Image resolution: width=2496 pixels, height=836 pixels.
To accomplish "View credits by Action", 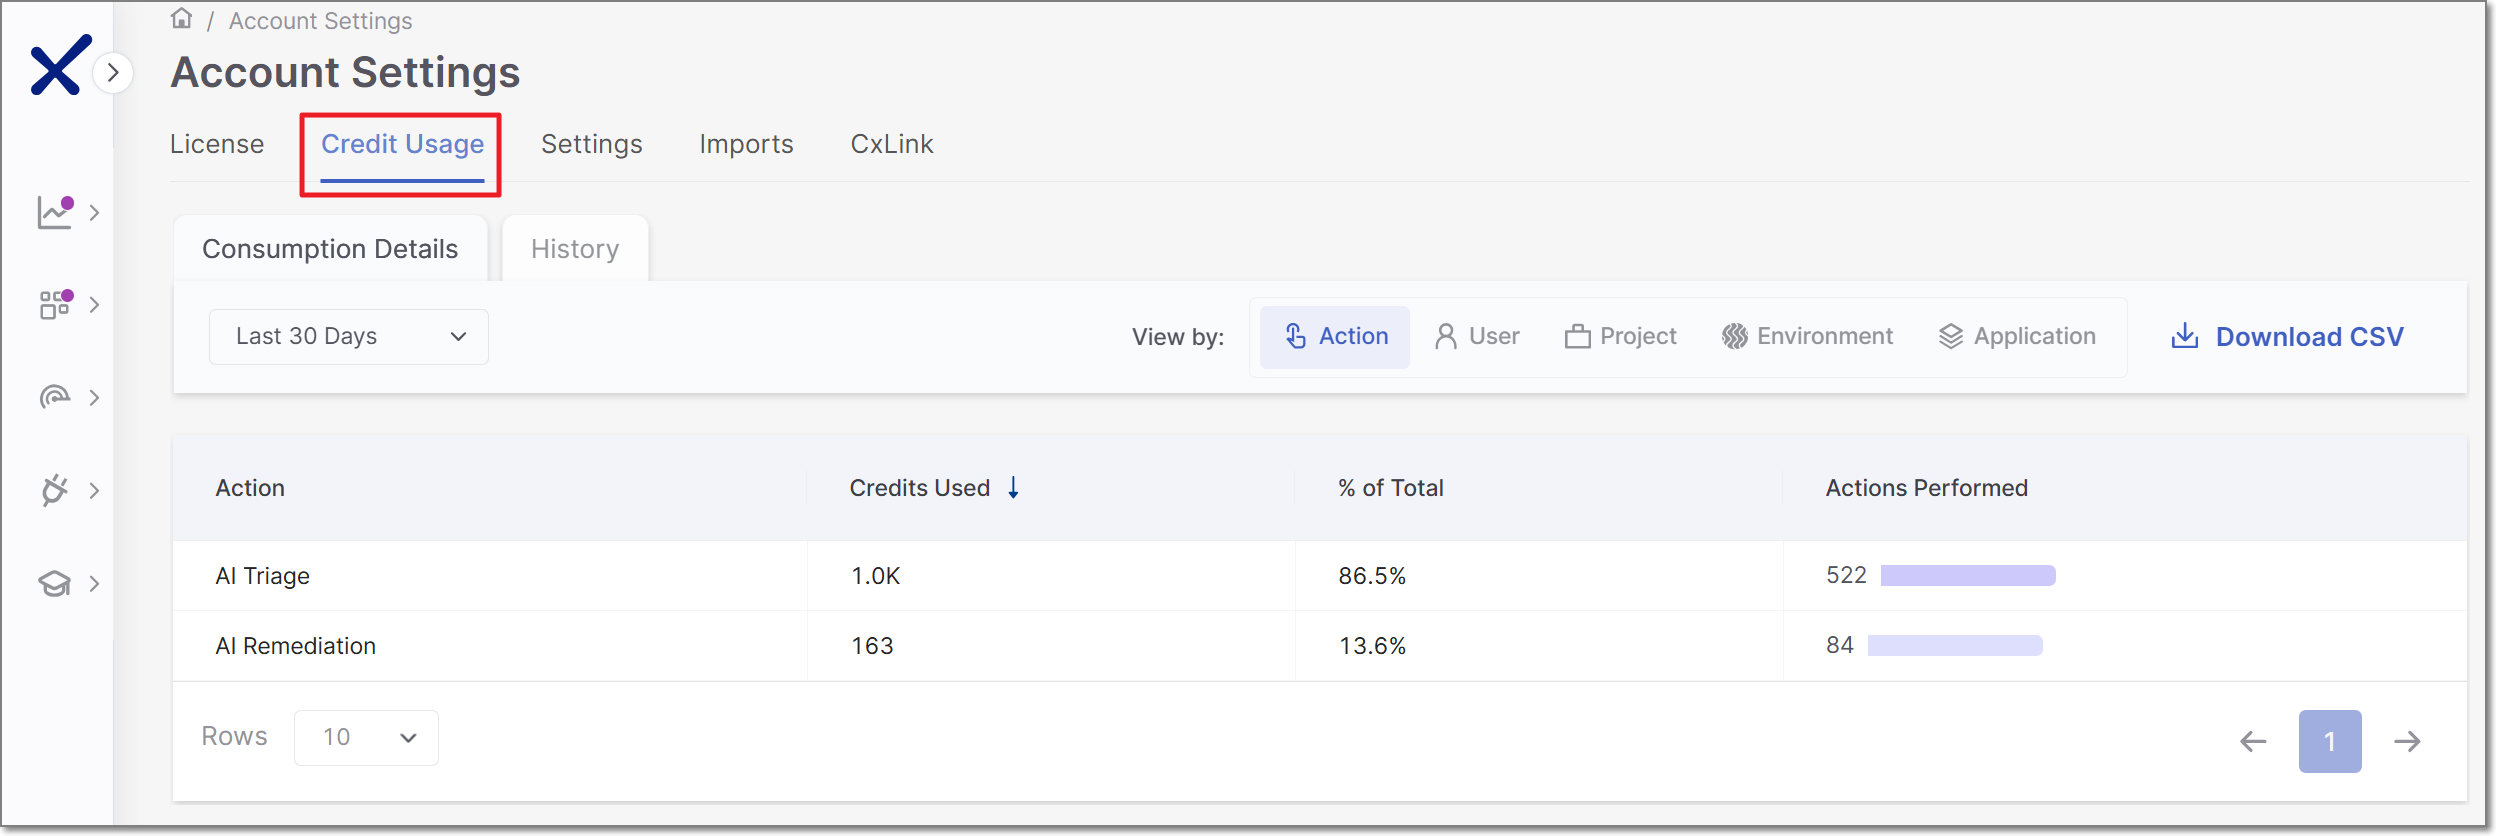I will [1335, 337].
